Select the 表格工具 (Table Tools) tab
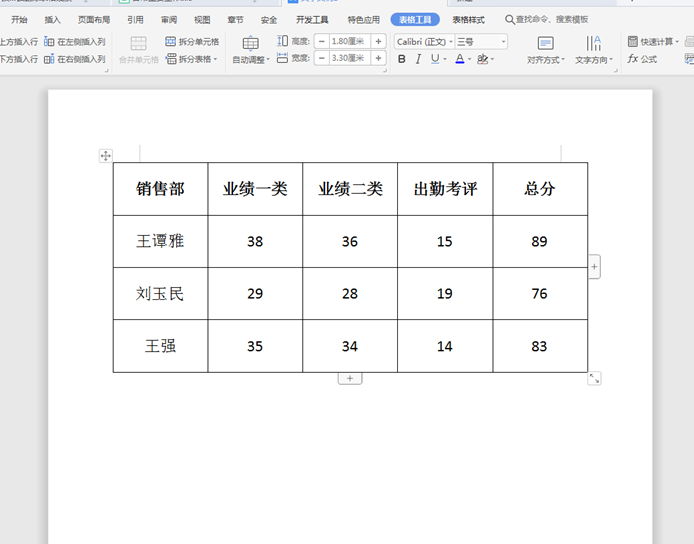The width and height of the screenshot is (694, 544). point(415,19)
